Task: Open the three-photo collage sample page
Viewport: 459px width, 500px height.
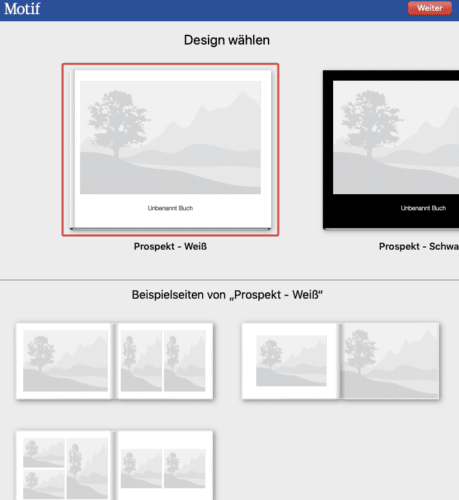Action: 65,465
